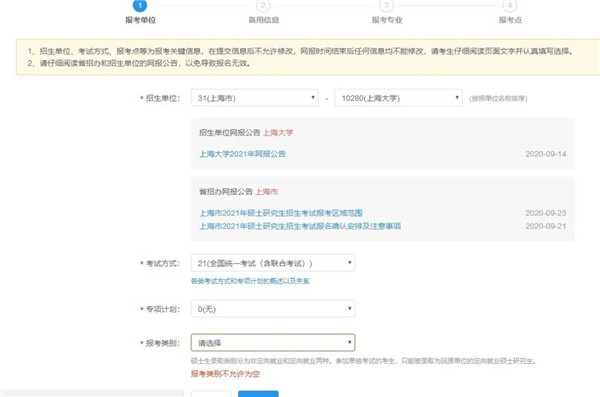Viewport: 600px width, 397px height.
Task: Click gray note under 报考类别 about 硕士生录取类别
Action: click(364, 361)
